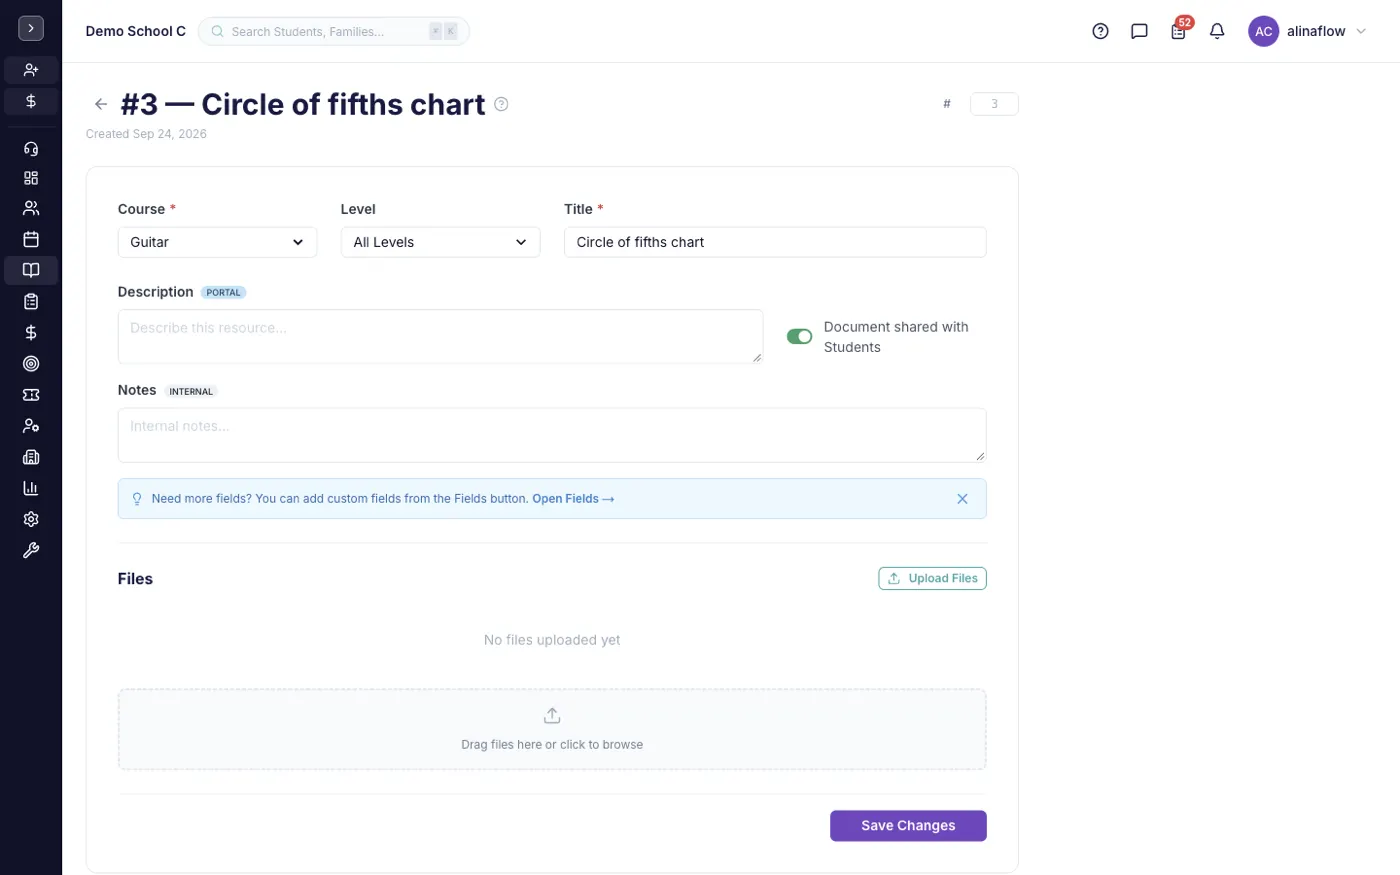
Task: Click the lightbulb icon in the hint banner
Action: [x=137, y=499]
